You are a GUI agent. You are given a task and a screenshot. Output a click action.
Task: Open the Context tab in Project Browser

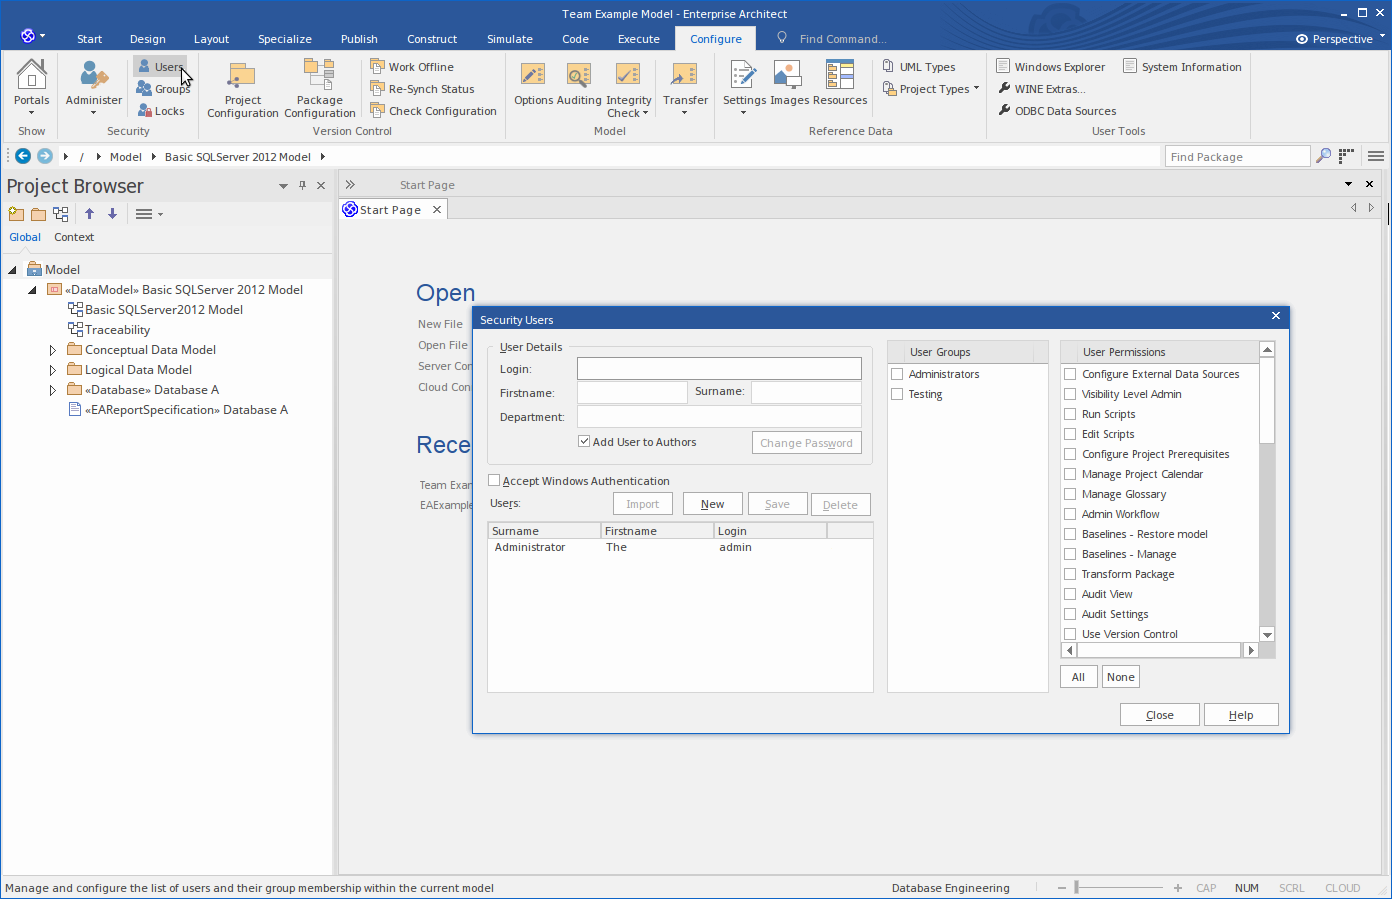74,237
